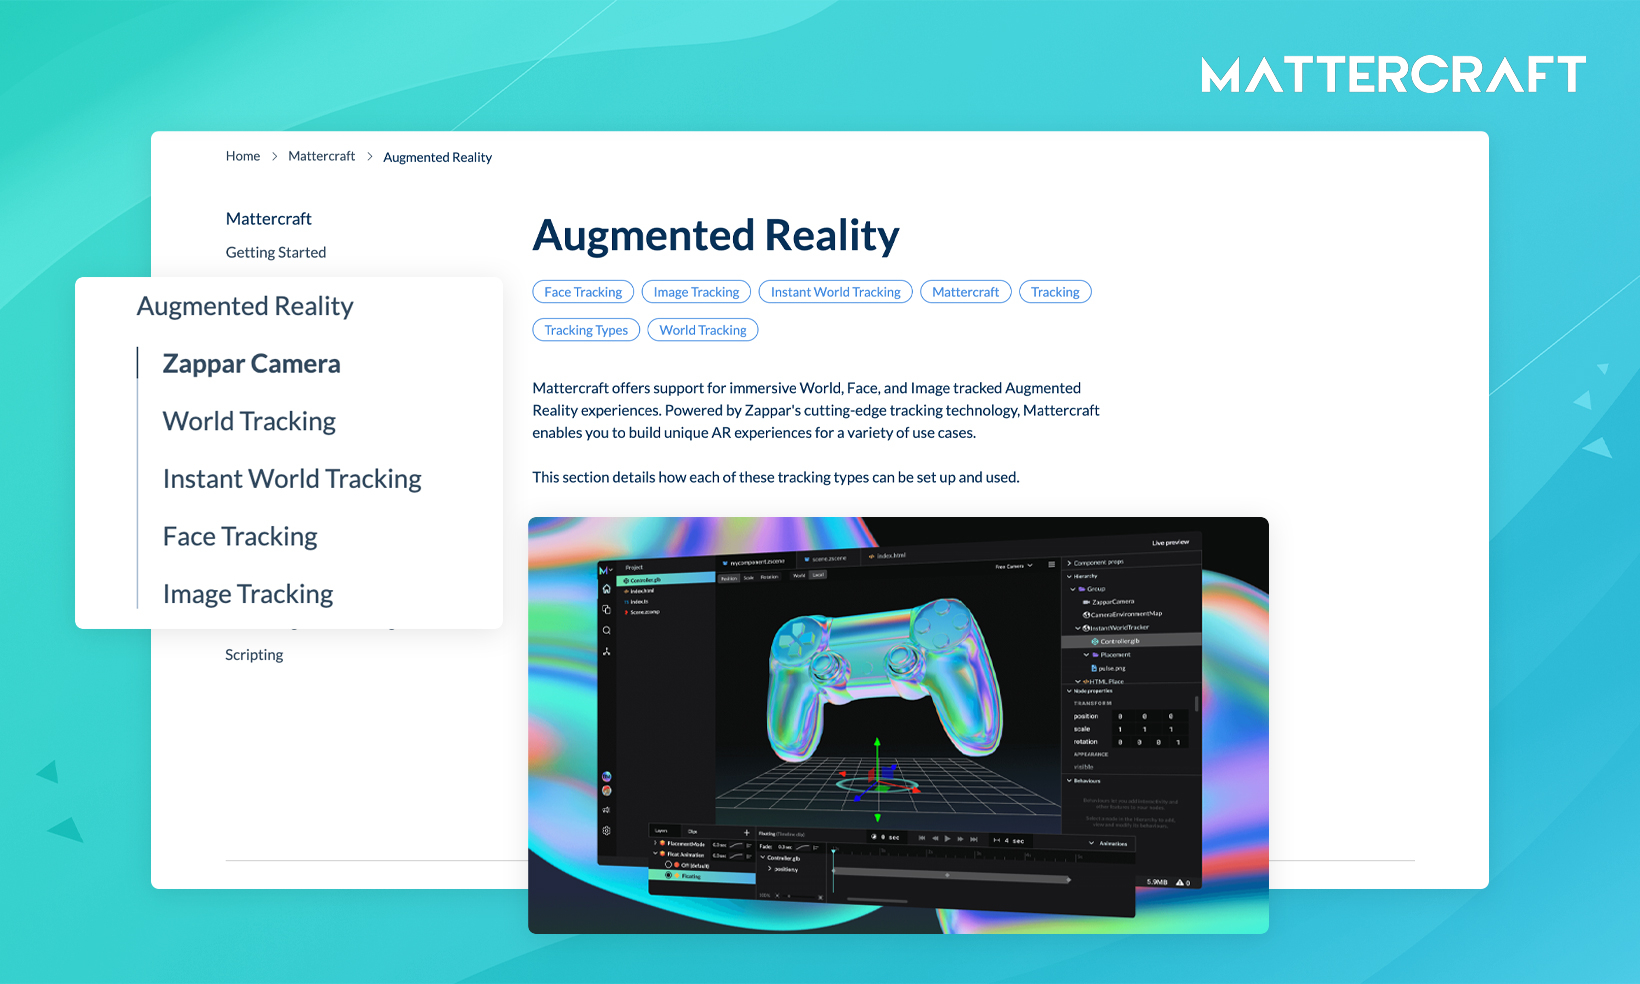
Task: Select CameraEnvironmentMap node in Hierarchy
Action: (1122, 614)
